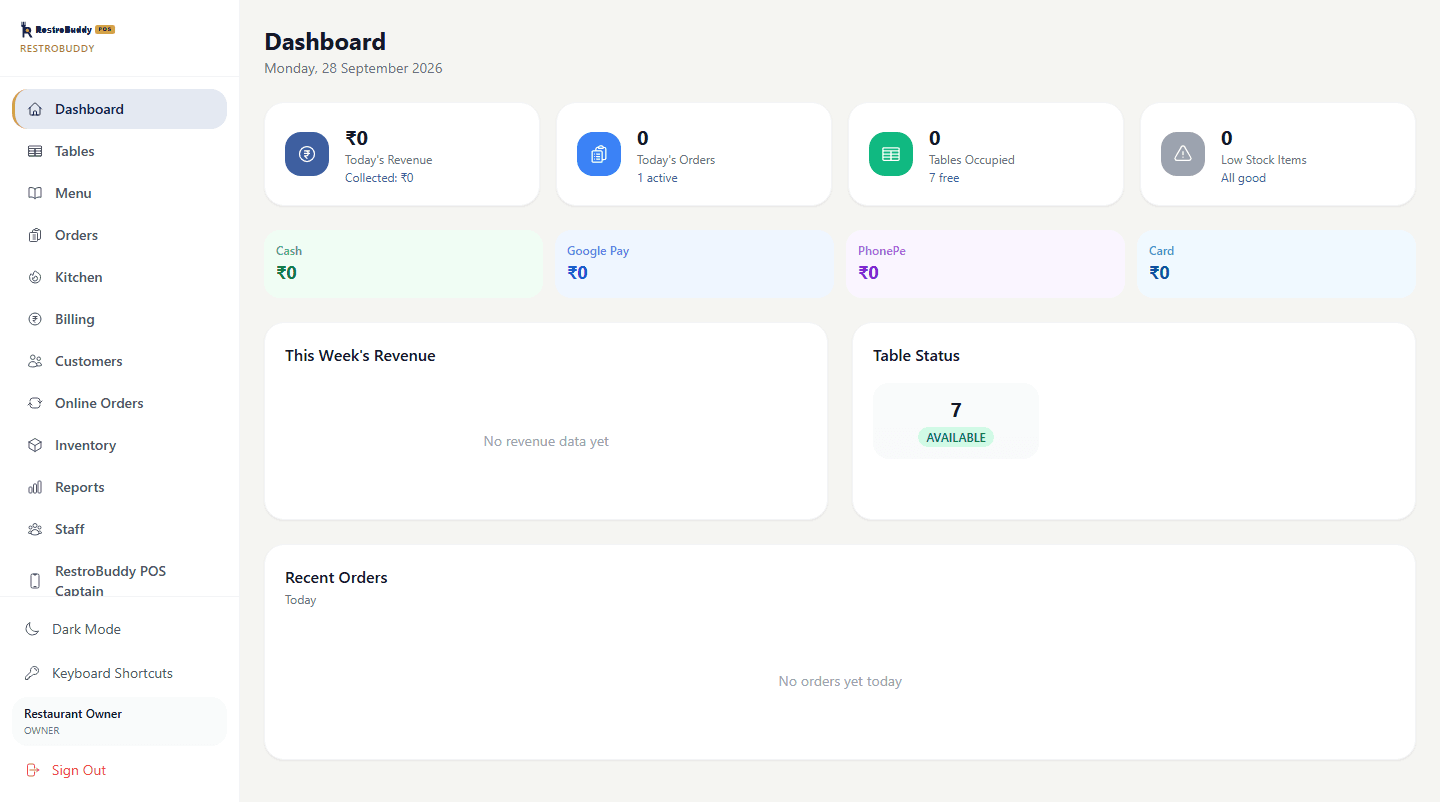1440x802 pixels.
Task: Click the RestroBuddy POS logo
Action: [68, 30]
